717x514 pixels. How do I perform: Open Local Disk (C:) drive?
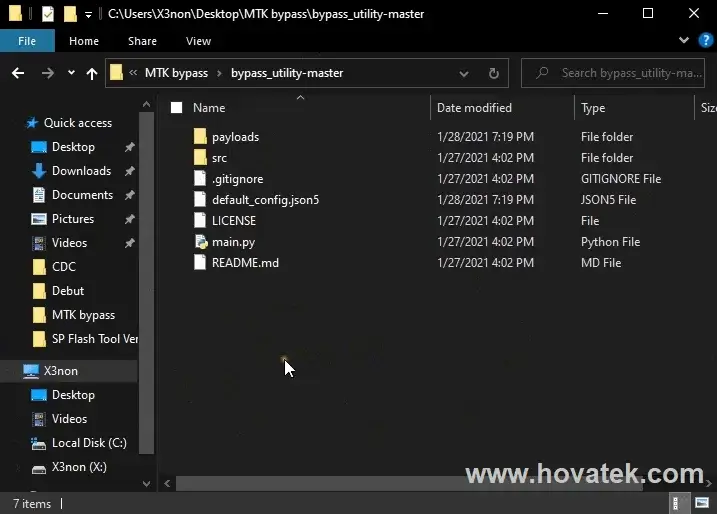tap(89, 443)
